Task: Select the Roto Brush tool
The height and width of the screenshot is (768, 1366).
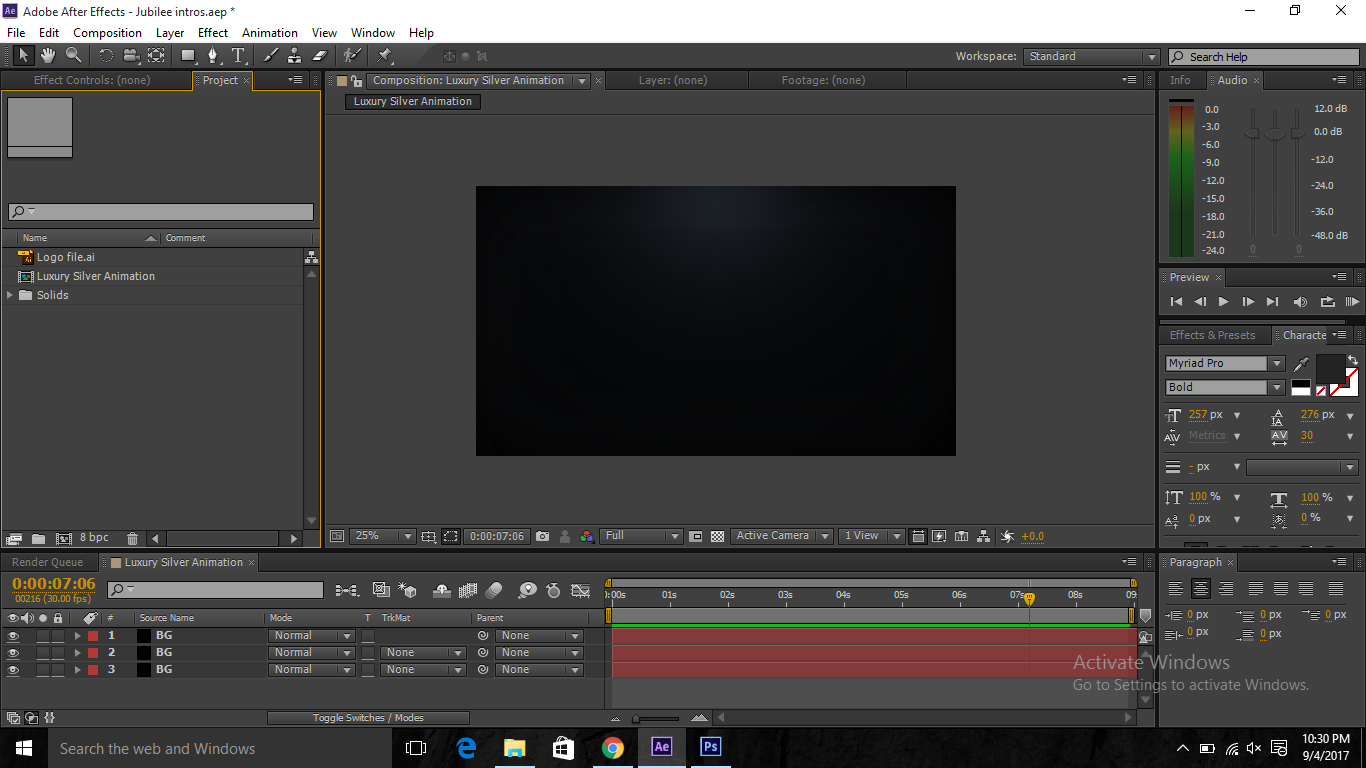Action: (352, 56)
